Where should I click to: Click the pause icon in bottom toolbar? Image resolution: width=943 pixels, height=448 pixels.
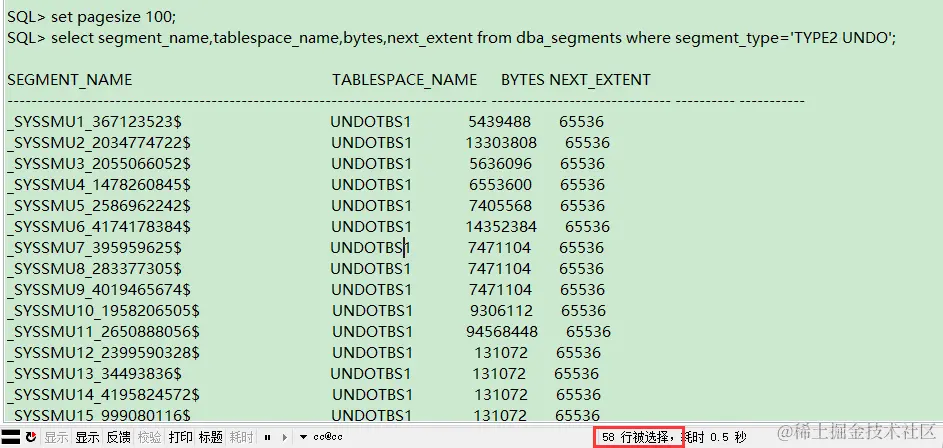[267, 437]
